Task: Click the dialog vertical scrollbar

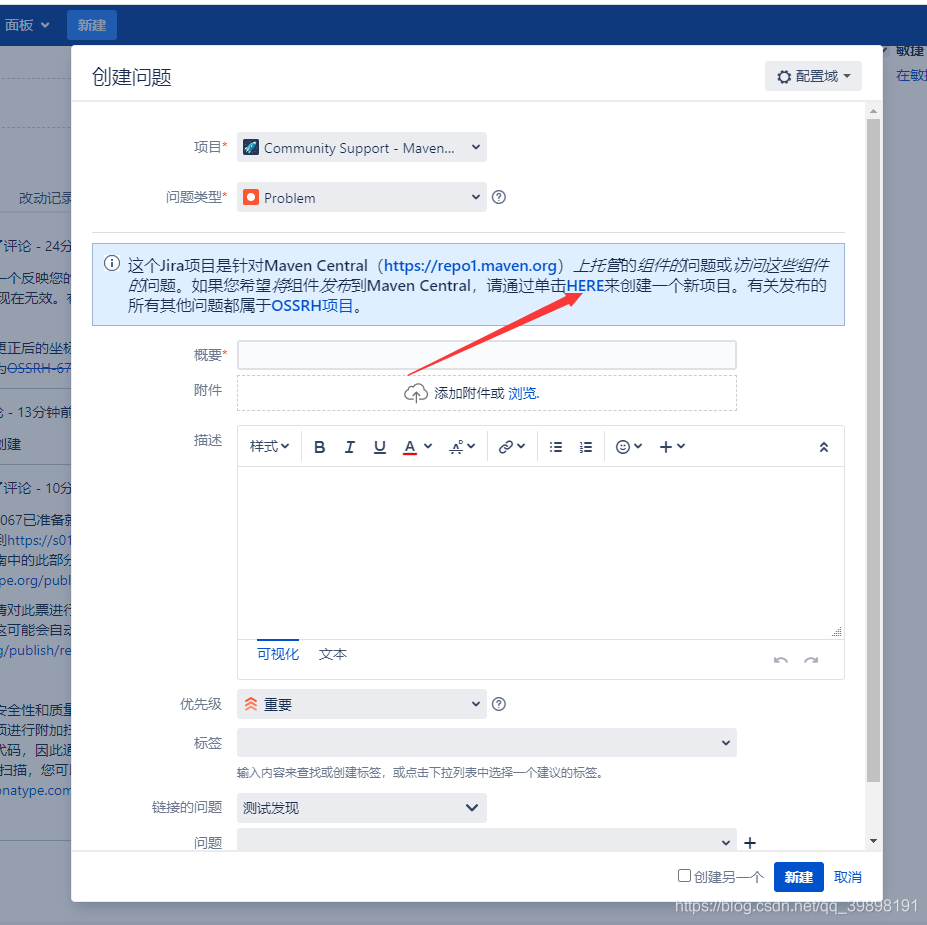Action: 873,450
